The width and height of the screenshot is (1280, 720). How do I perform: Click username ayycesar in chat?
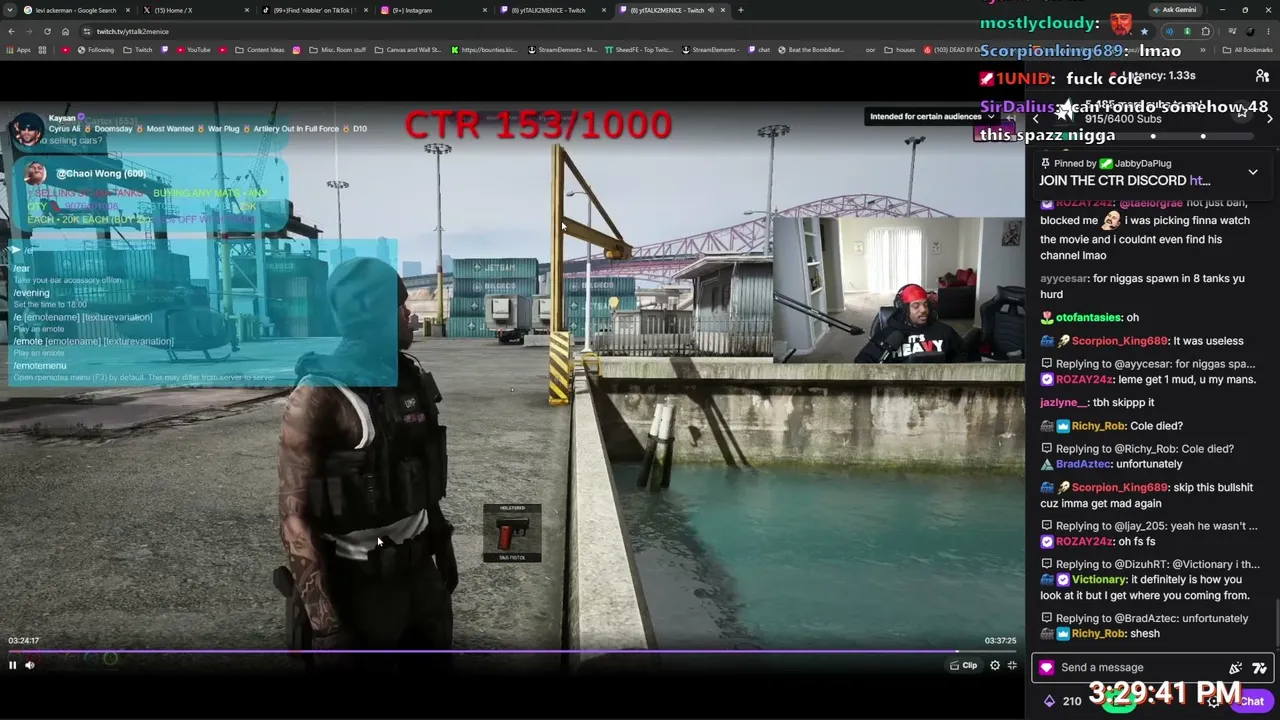coord(1064,278)
